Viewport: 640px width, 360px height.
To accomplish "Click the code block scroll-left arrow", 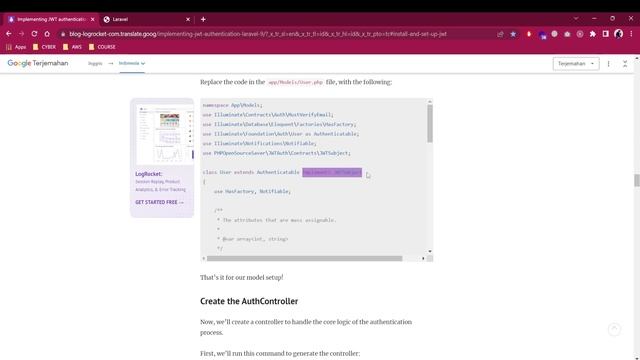I will pos(204,258).
